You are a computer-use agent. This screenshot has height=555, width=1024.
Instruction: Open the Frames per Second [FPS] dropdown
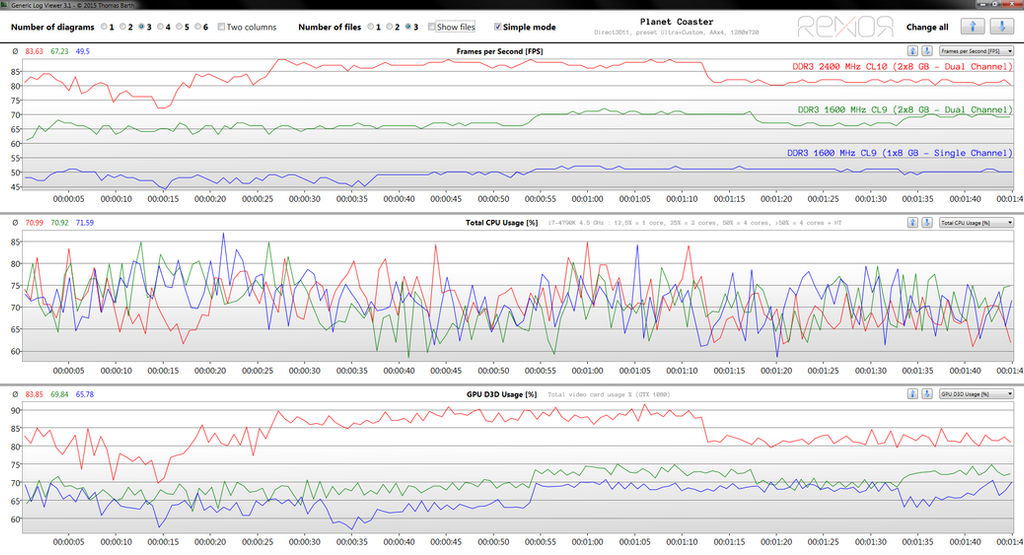[976, 51]
